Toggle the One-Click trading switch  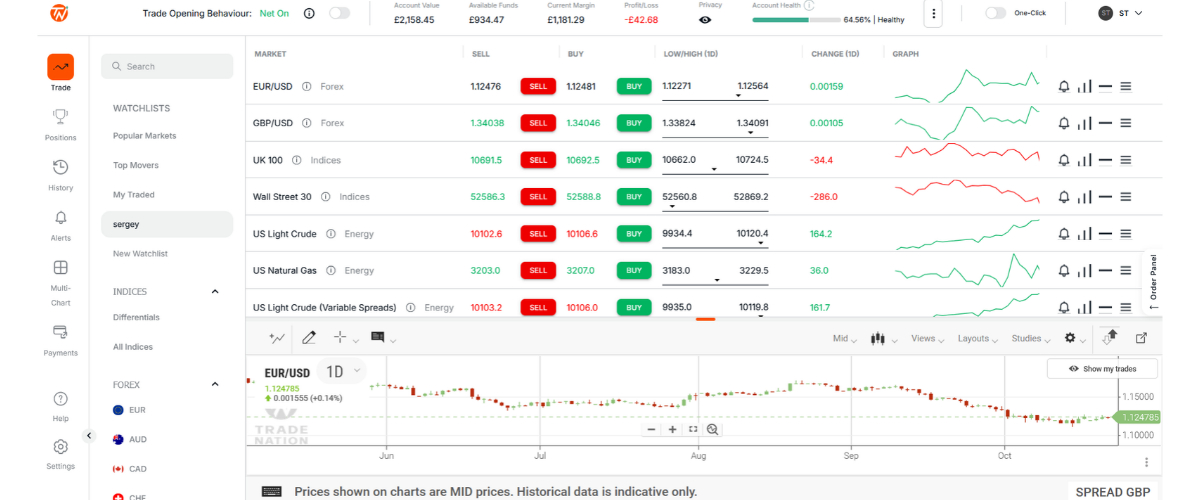[995, 13]
